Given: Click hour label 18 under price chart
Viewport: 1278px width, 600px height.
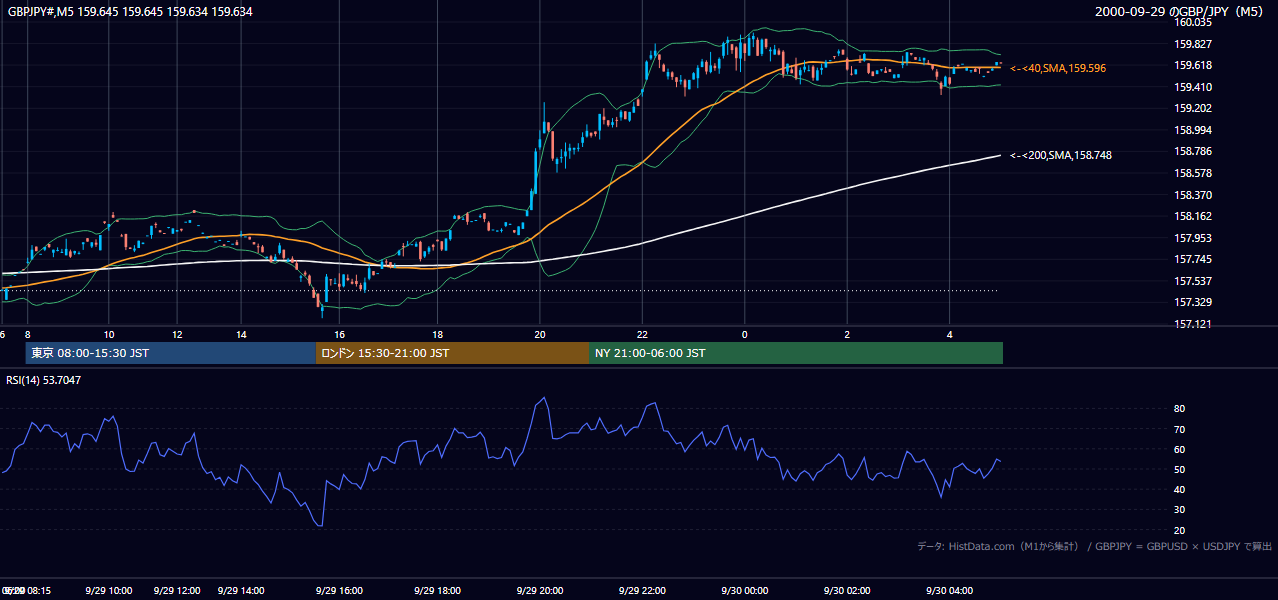Looking at the screenshot, I should click(x=438, y=335).
